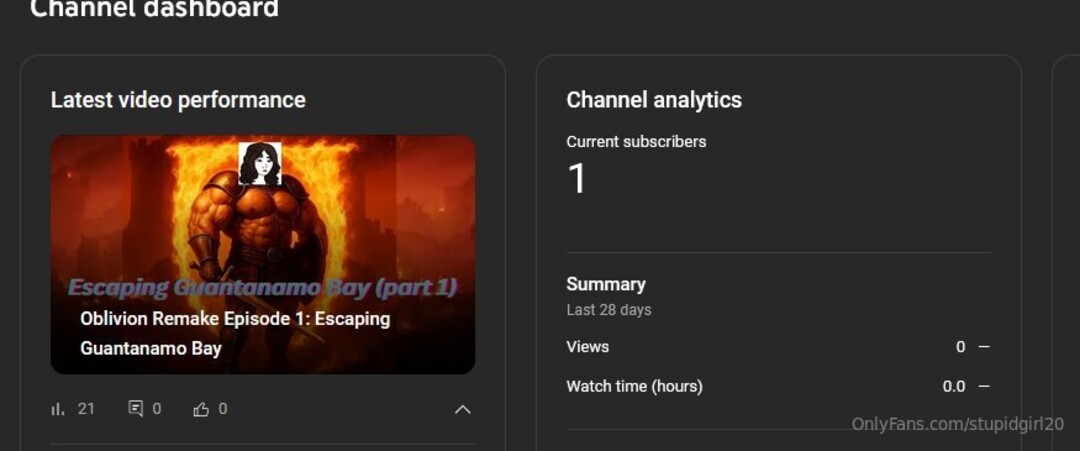Select the comment count beside the comments icon

click(x=157, y=409)
